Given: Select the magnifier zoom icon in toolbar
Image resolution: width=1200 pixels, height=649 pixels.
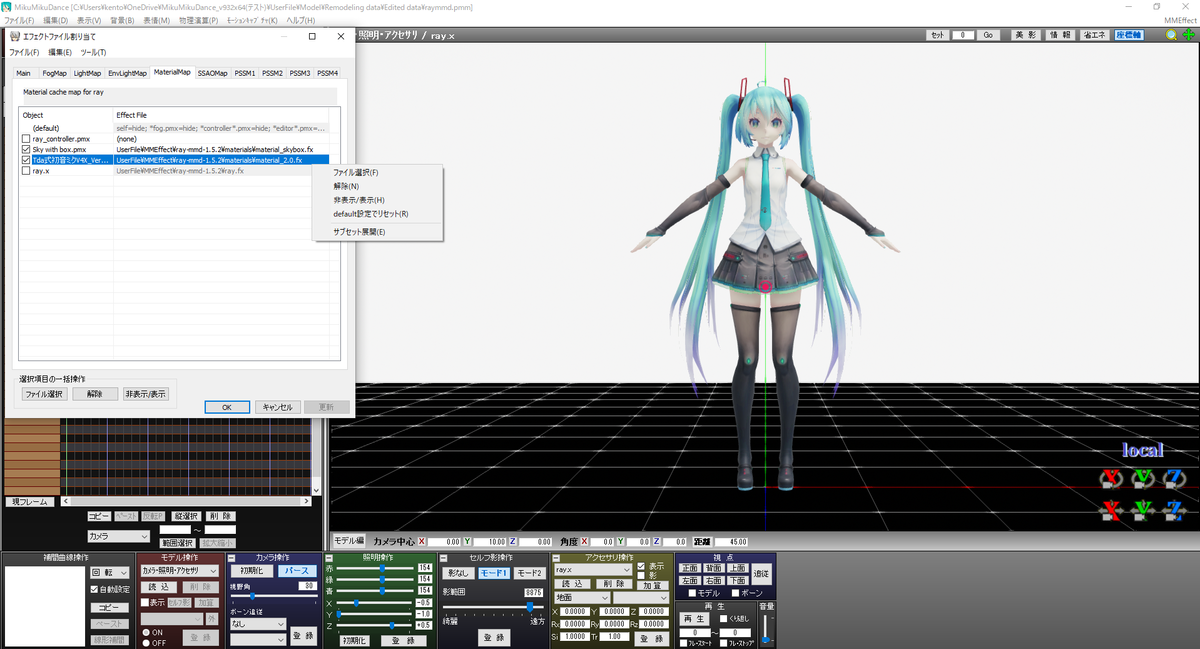Looking at the screenshot, I should 1171,34.
